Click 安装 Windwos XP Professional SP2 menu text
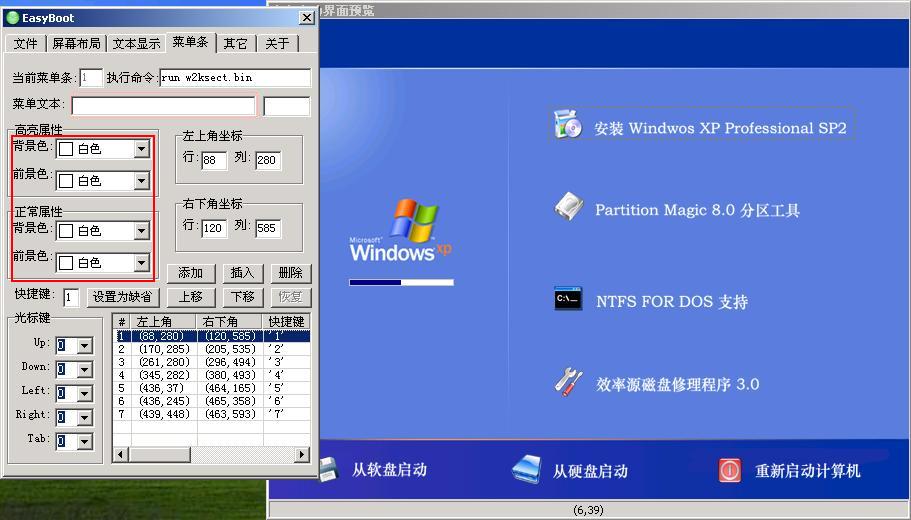Screen dimensions: 911x520 (x=720, y=128)
